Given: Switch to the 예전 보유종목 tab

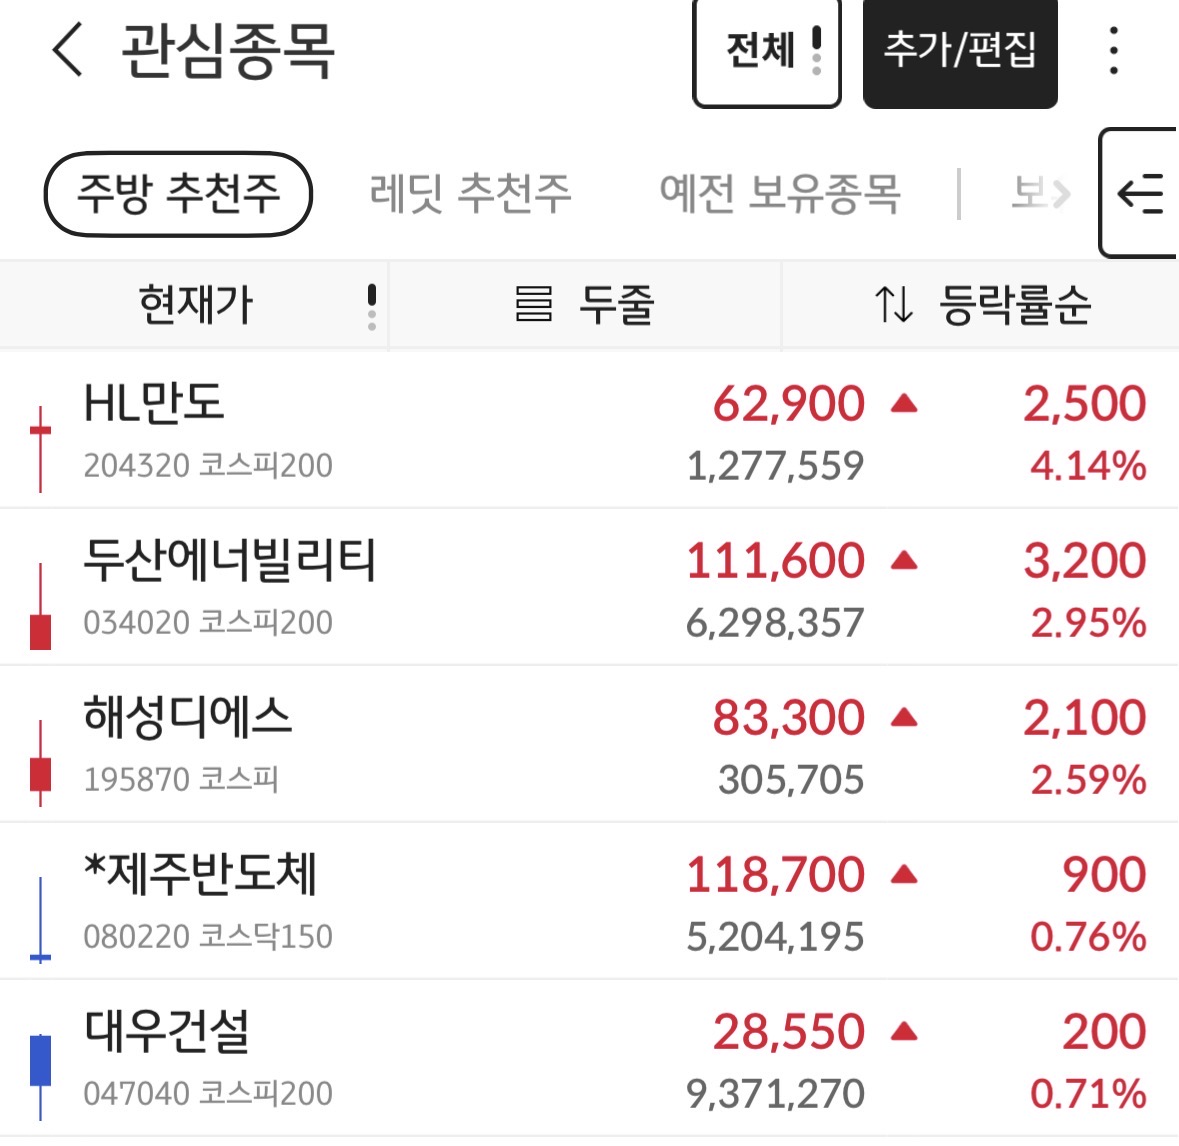Looking at the screenshot, I should point(780,194).
